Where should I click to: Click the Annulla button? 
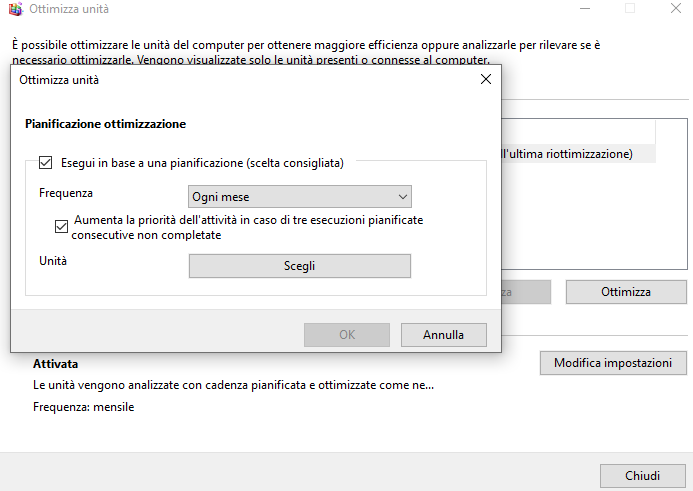(444, 335)
